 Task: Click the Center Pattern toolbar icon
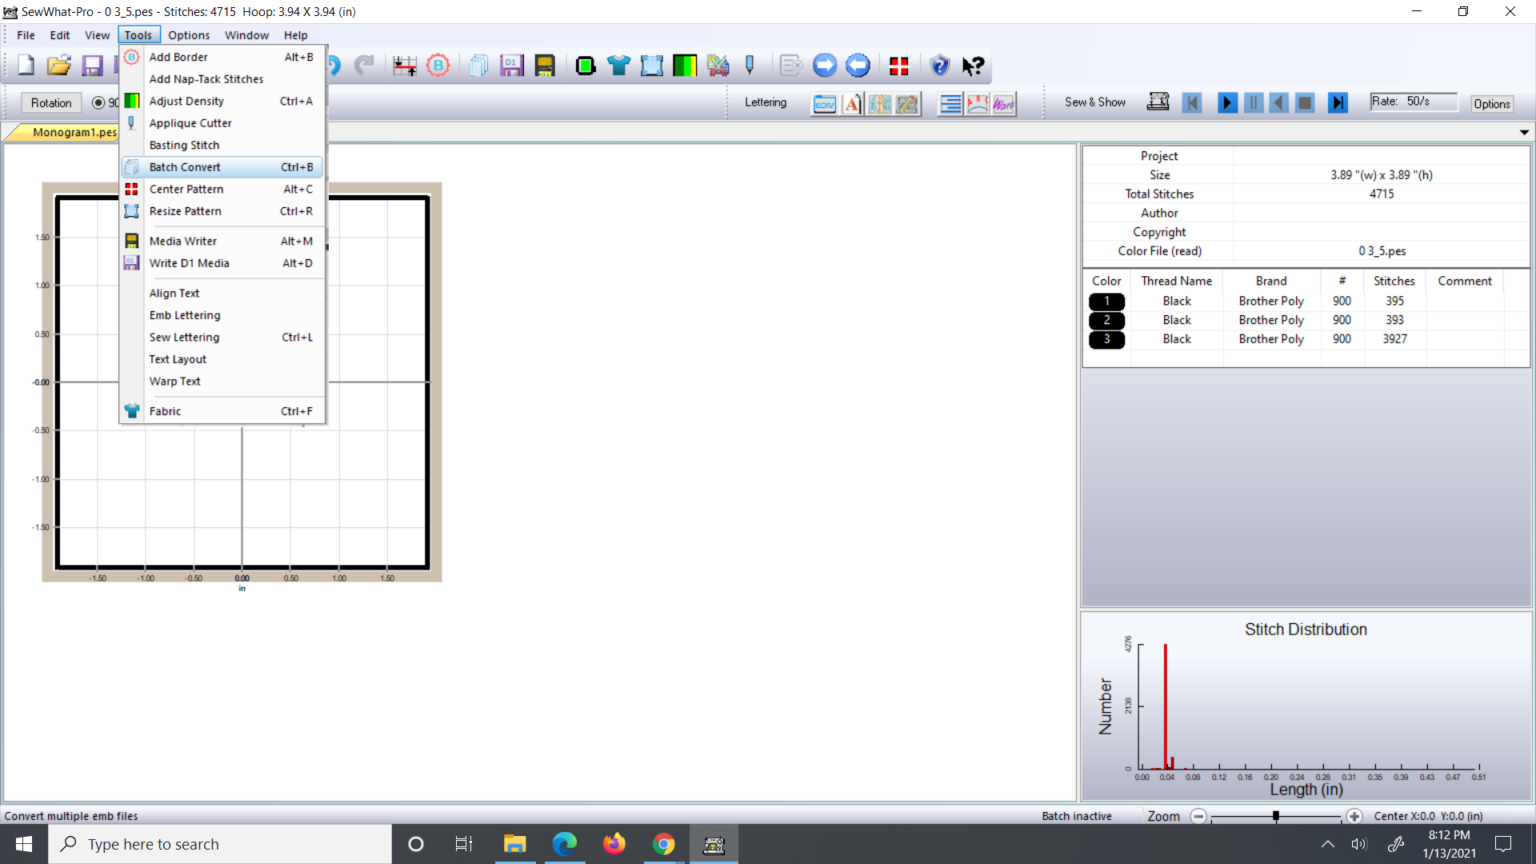[899, 66]
